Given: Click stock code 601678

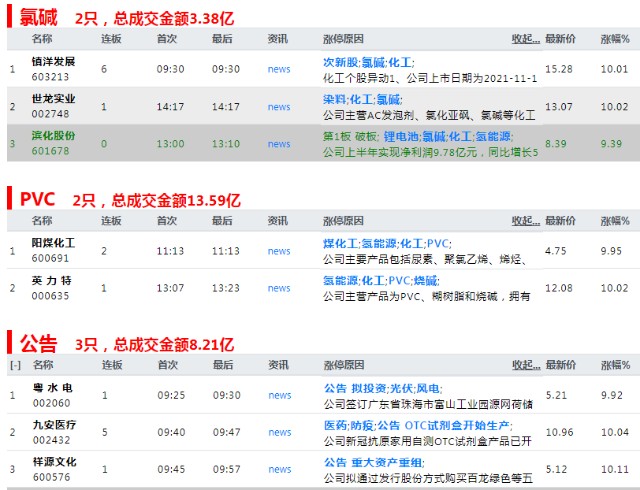Looking at the screenshot, I should 50,151.
